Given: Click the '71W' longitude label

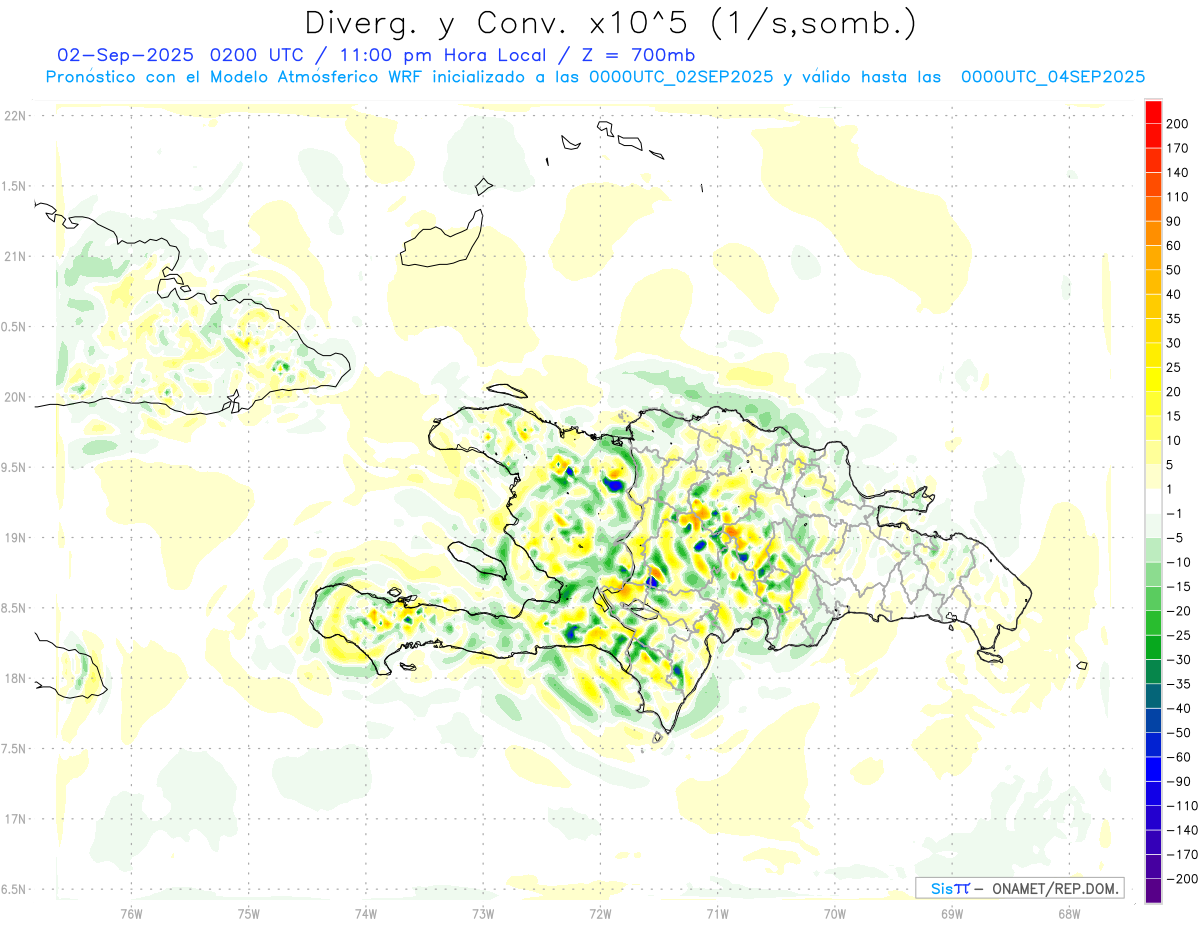Looking at the screenshot, I should click(717, 913).
